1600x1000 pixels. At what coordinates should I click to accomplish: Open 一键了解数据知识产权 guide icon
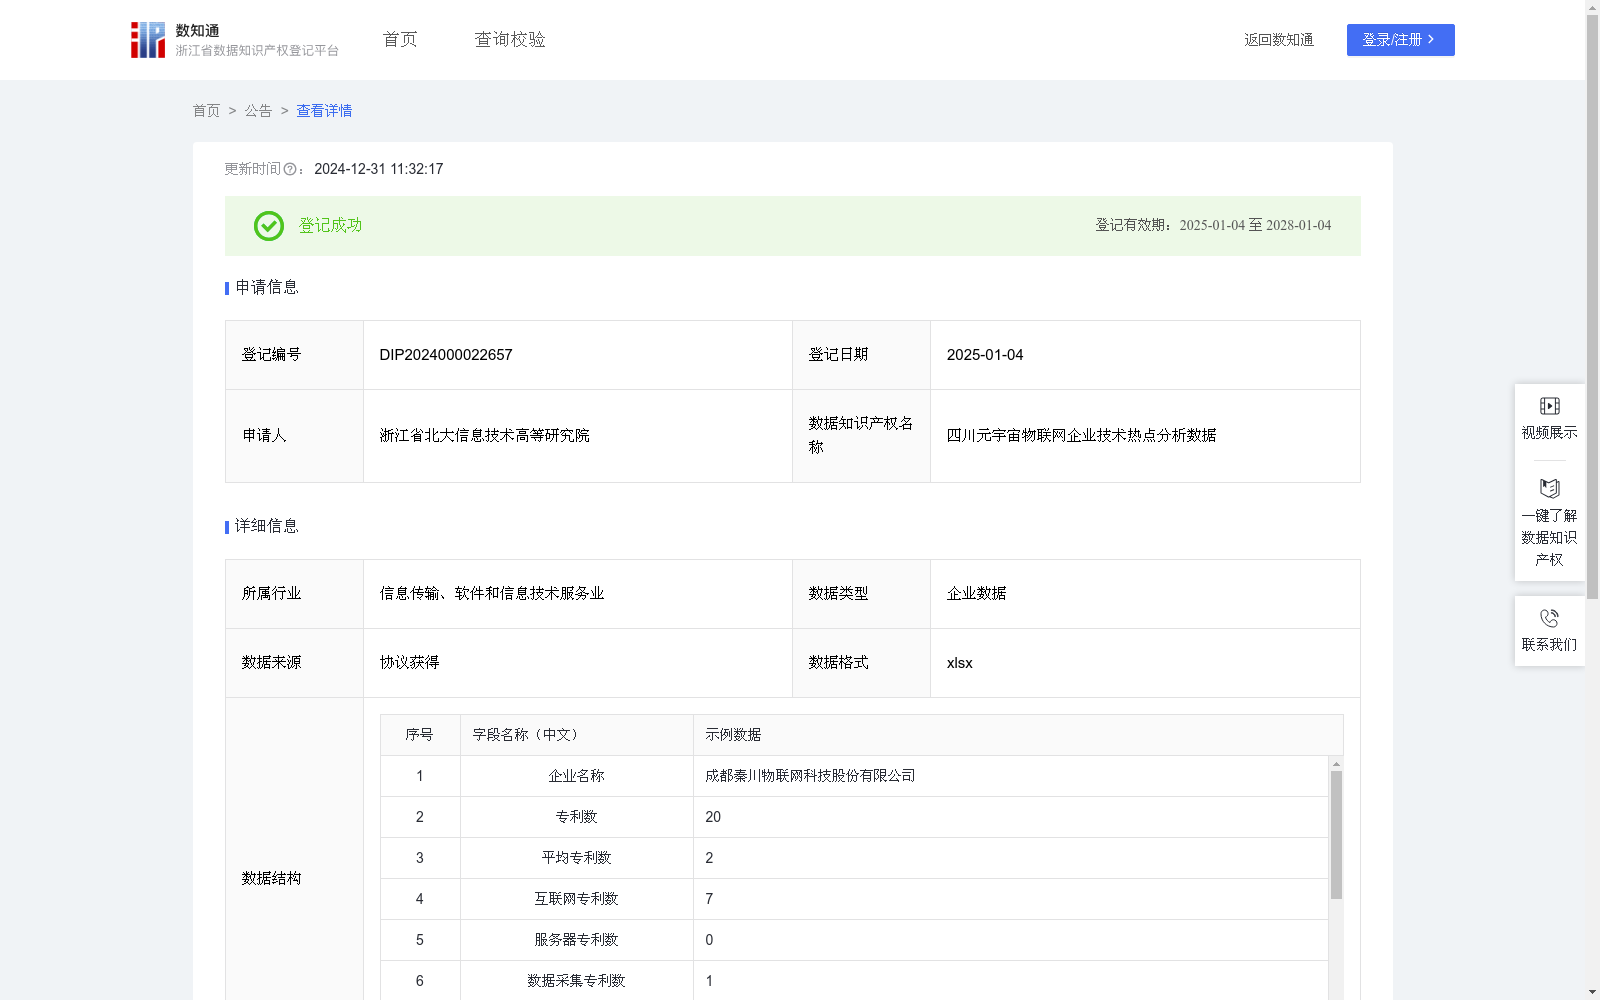pos(1549,488)
